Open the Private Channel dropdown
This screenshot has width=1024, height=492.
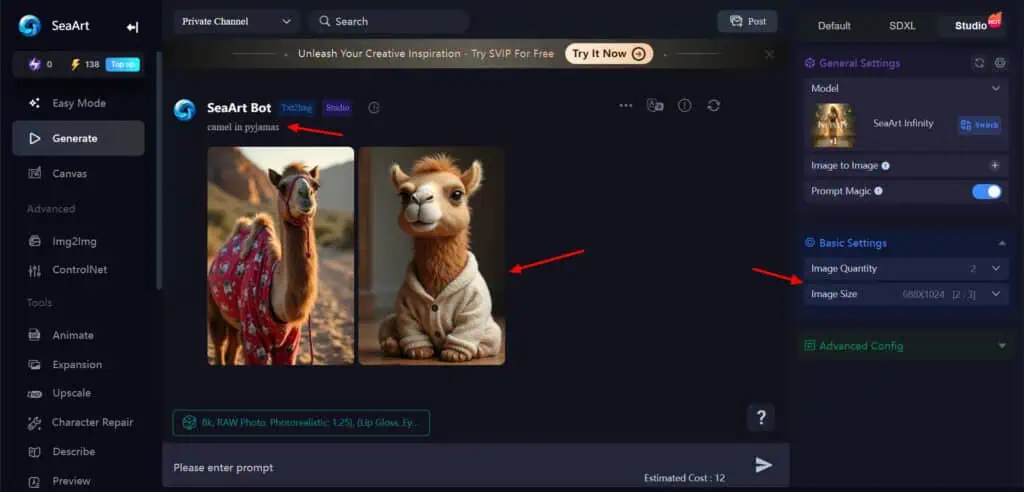236,21
